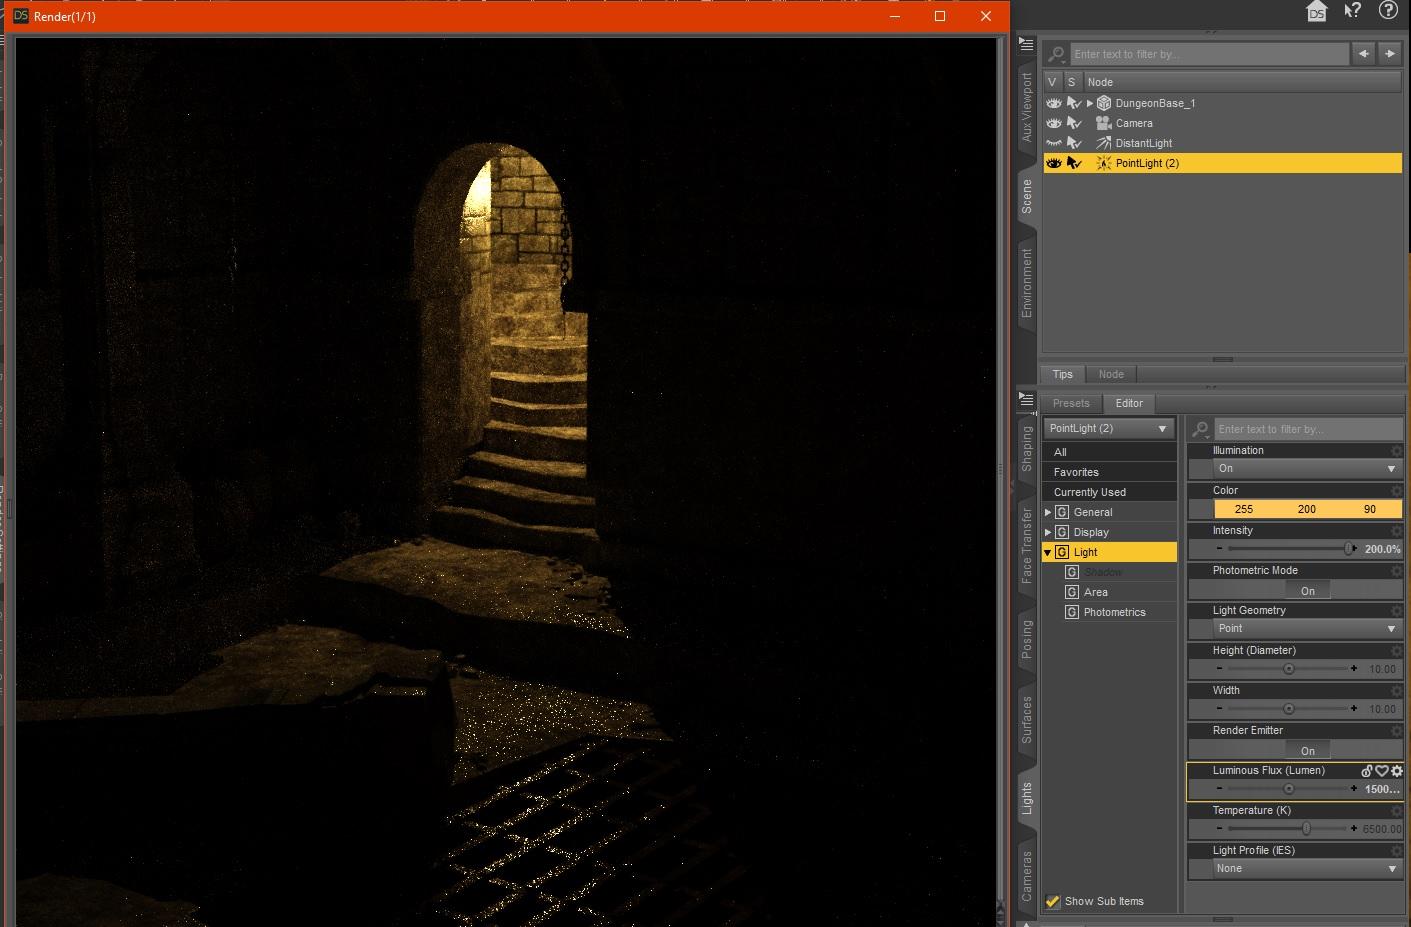
Task: Activate the What's This help cursor
Action: pyautogui.click(x=1352, y=11)
